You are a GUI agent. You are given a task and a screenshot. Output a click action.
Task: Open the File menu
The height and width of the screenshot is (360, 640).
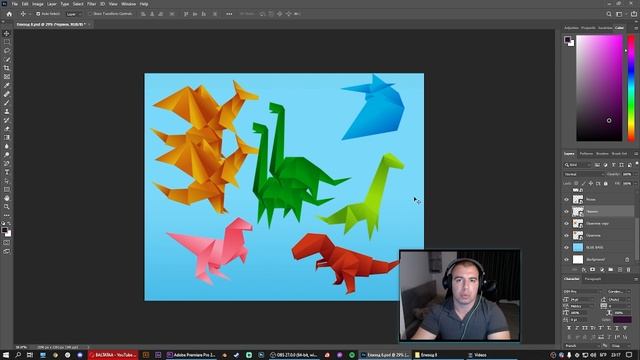(14, 4)
